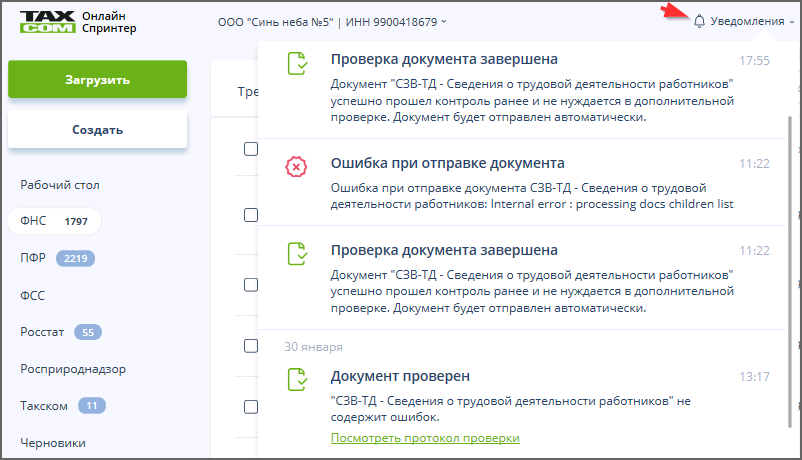Tick the first checkbox in the document list
The height and width of the screenshot is (460, 802).
pos(251,149)
